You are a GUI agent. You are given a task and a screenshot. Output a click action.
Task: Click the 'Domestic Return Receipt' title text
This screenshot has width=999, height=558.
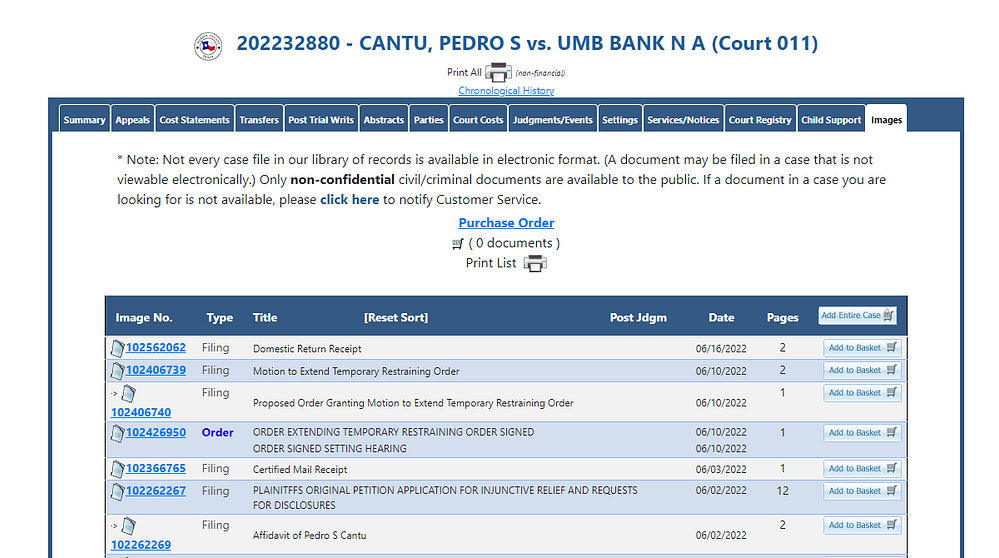coord(307,348)
